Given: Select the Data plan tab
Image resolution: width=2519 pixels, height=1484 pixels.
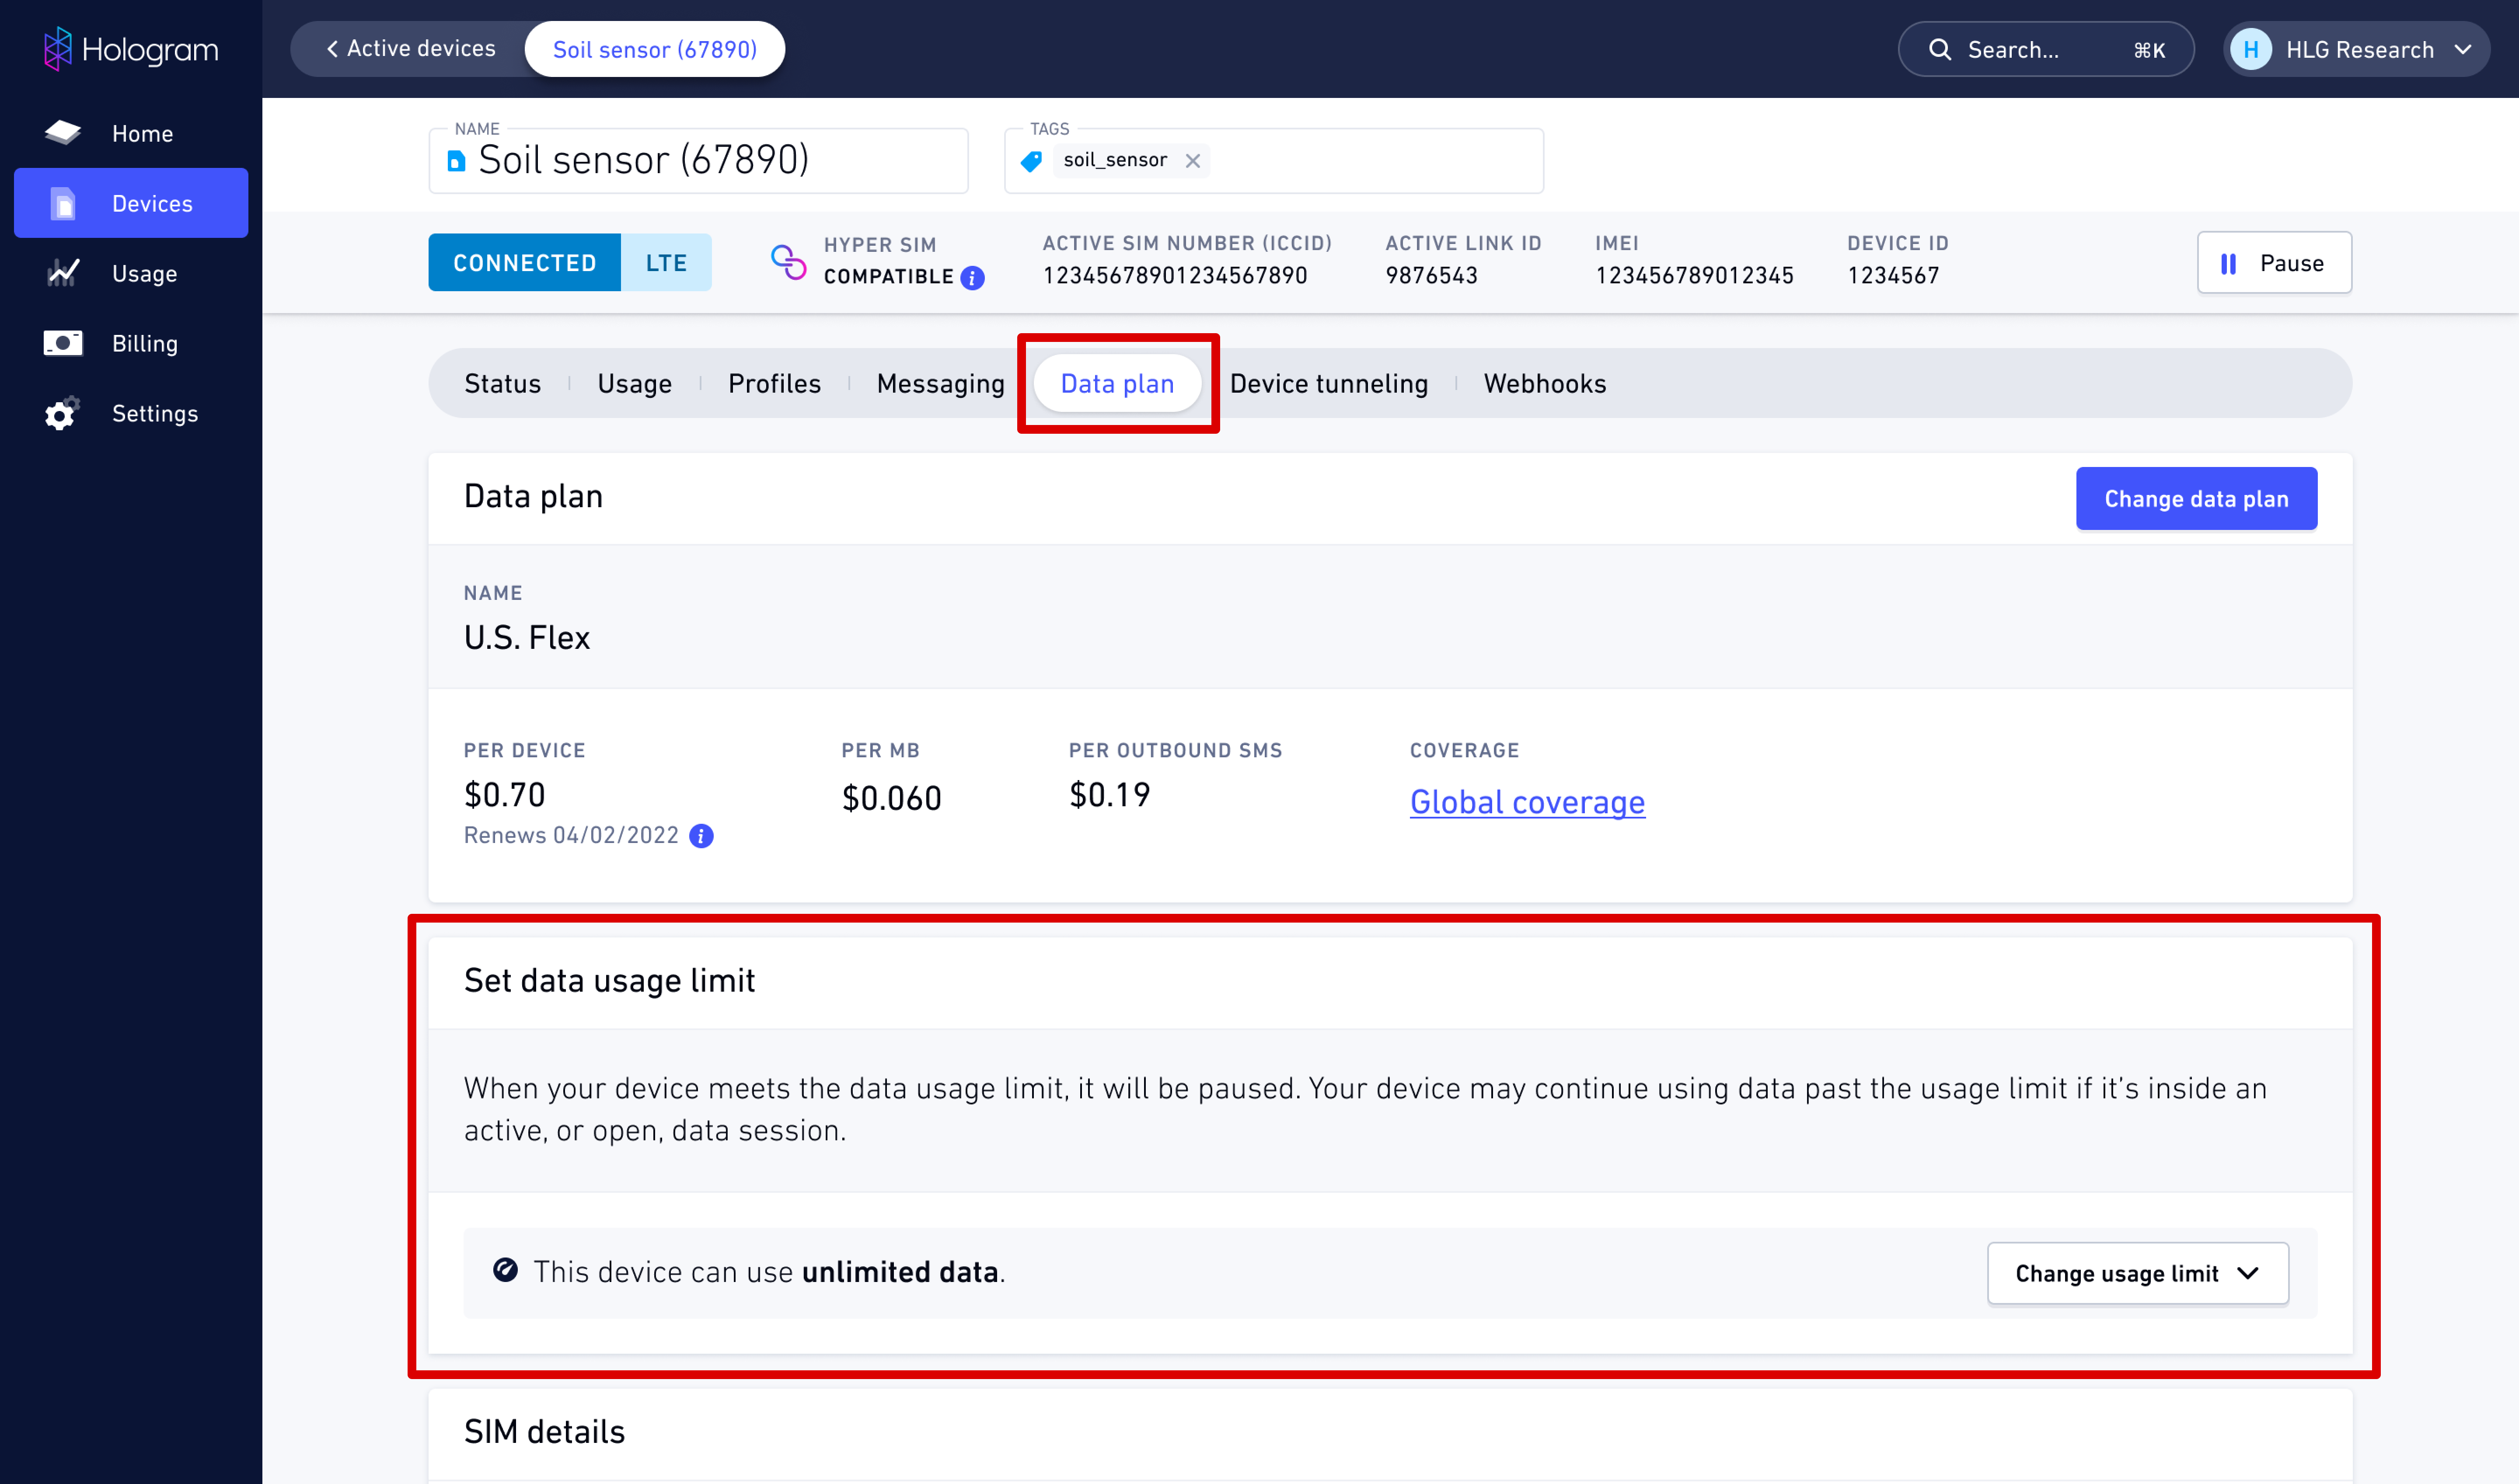Looking at the screenshot, I should (1117, 383).
